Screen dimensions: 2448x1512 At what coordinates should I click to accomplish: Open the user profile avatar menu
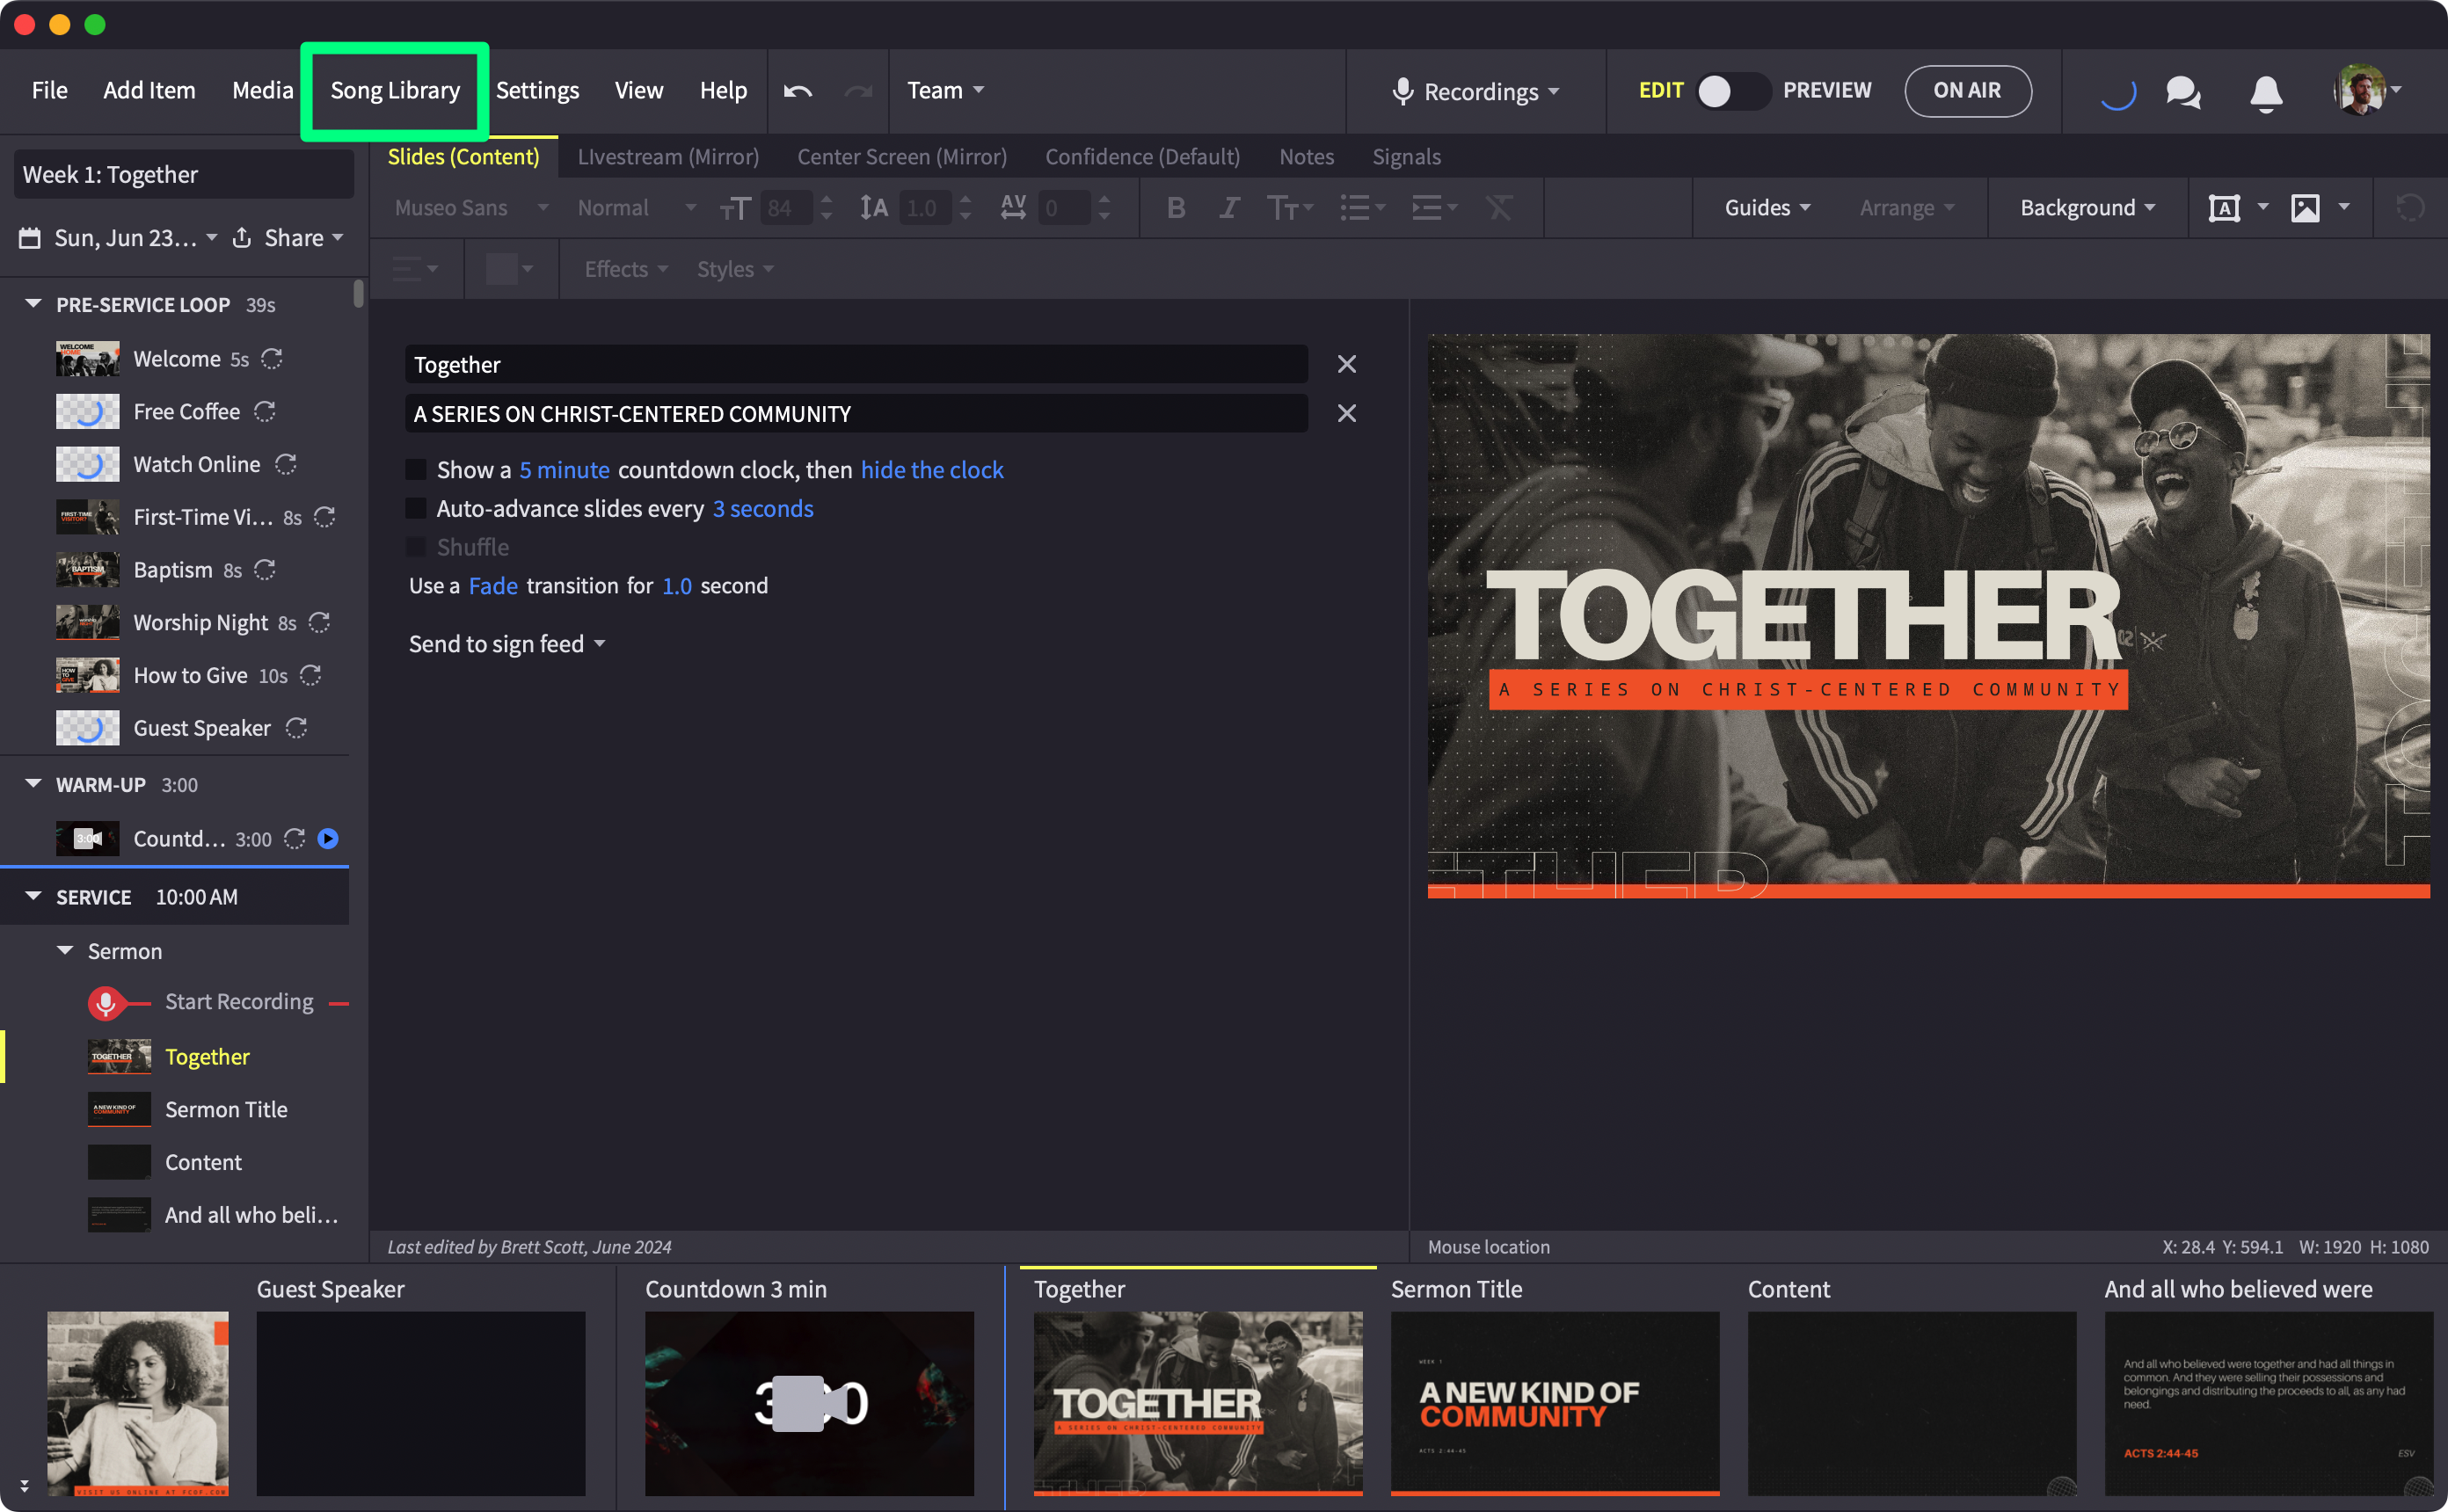pos(2366,90)
